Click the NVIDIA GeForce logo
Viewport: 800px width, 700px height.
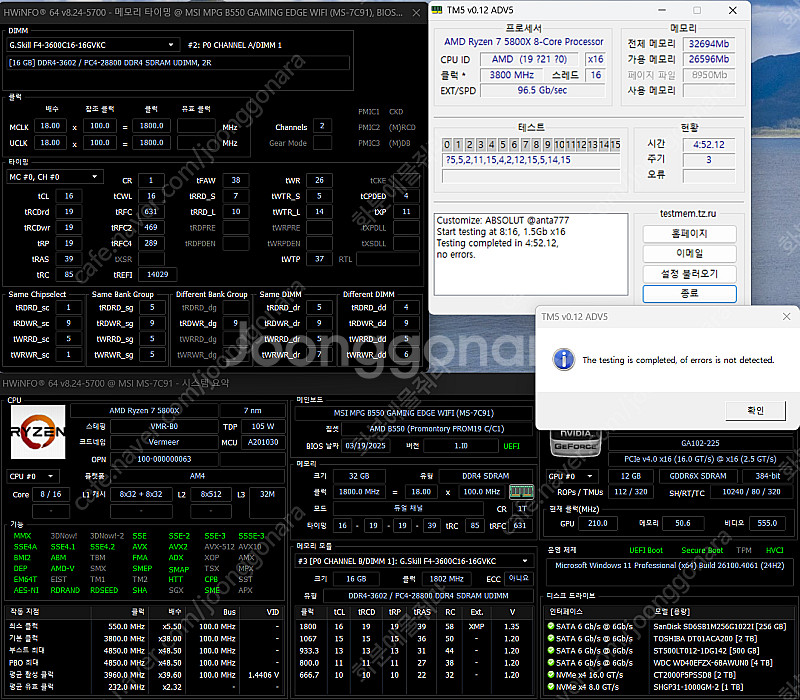575,442
